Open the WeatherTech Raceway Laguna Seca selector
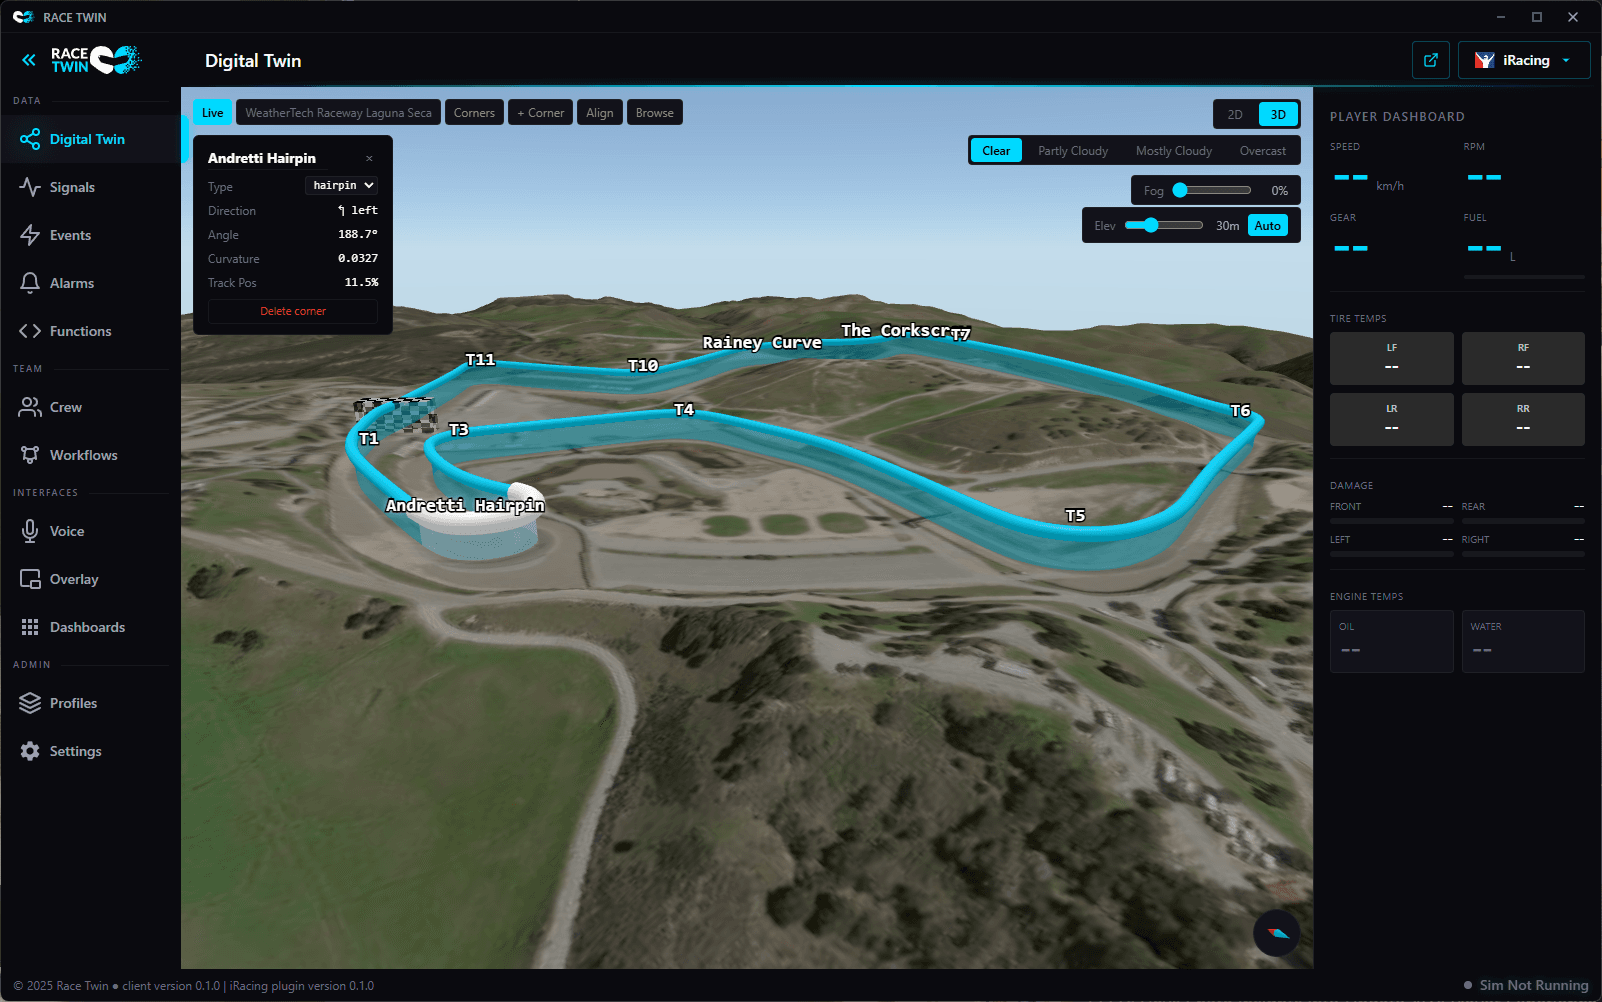 [x=338, y=113]
